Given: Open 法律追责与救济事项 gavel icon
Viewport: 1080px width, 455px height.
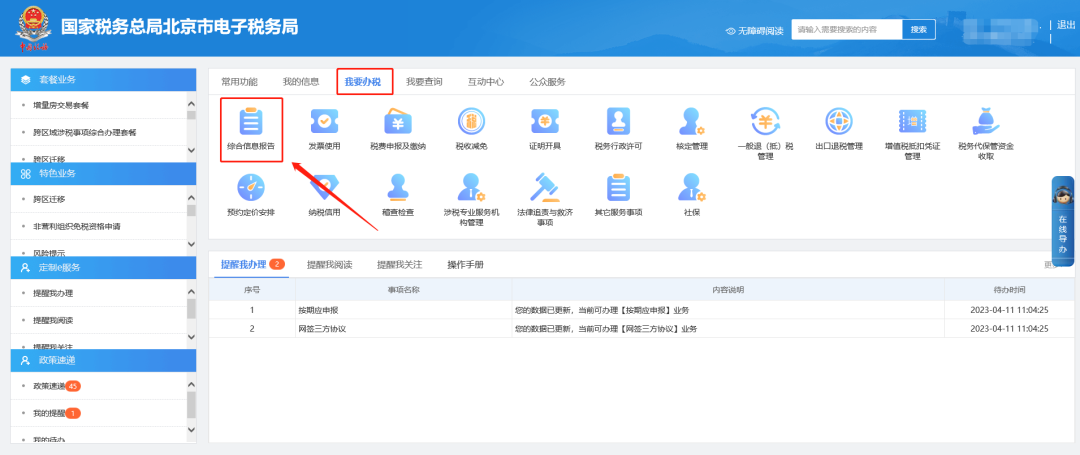Looking at the screenshot, I should 545,187.
